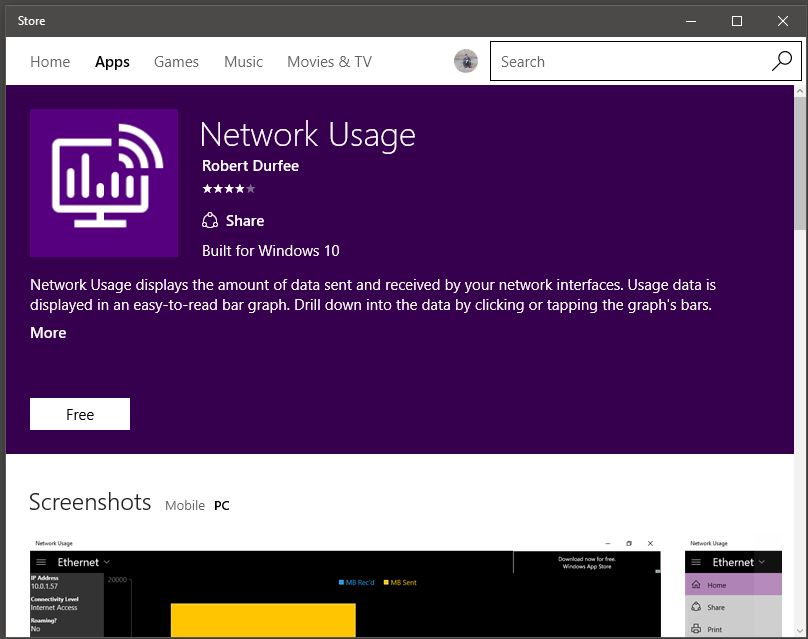Image resolution: width=808 pixels, height=639 pixels.
Task: Click the yellow MB Sent color swatch
Action: (x=387, y=582)
